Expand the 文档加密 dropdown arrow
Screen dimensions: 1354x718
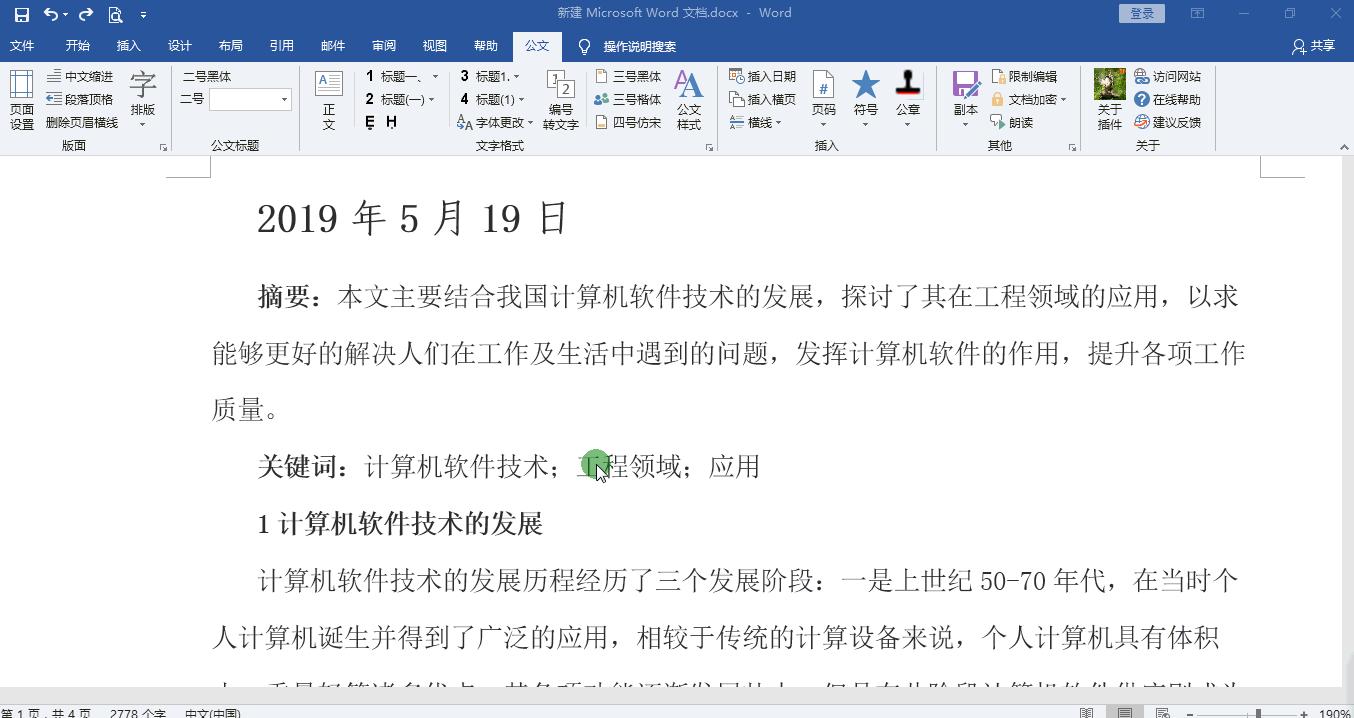point(1063,99)
